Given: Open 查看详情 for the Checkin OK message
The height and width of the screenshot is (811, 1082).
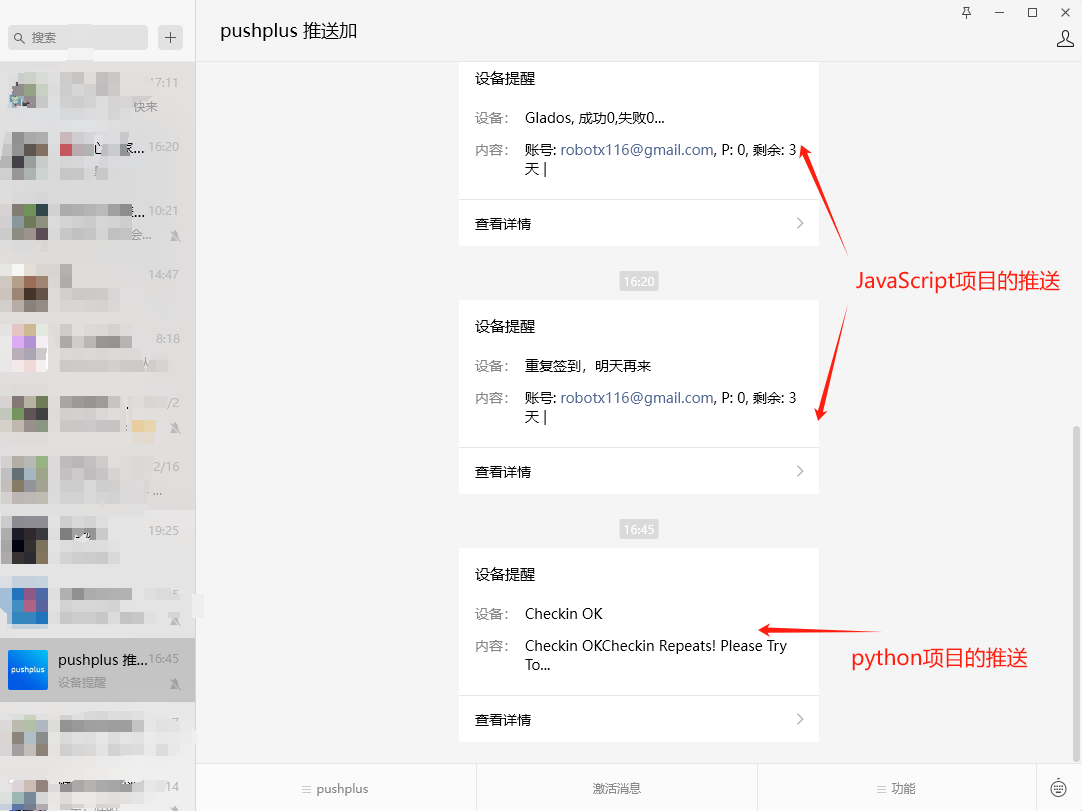Looking at the screenshot, I should [503, 720].
